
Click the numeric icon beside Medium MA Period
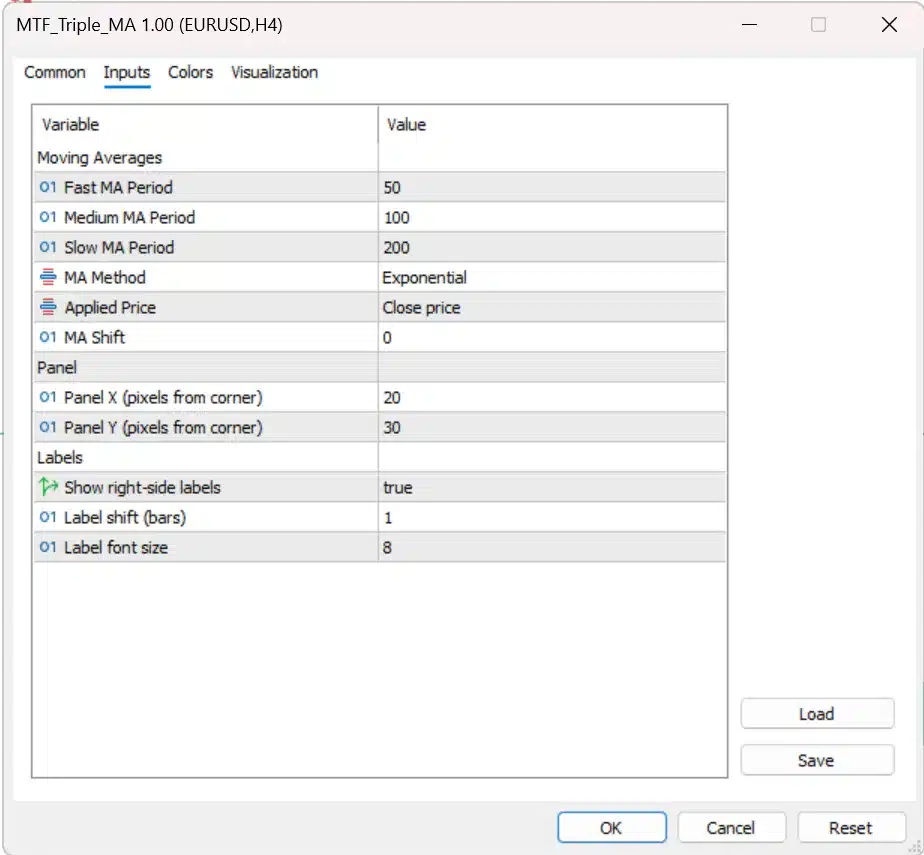pyautogui.click(x=46, y=217)
